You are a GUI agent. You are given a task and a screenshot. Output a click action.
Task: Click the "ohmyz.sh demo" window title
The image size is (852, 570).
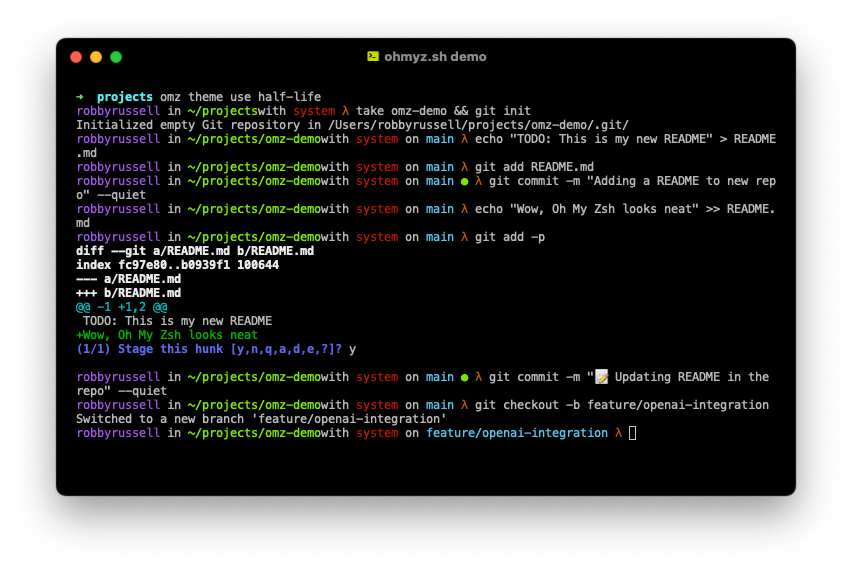(x=435, y=57)
